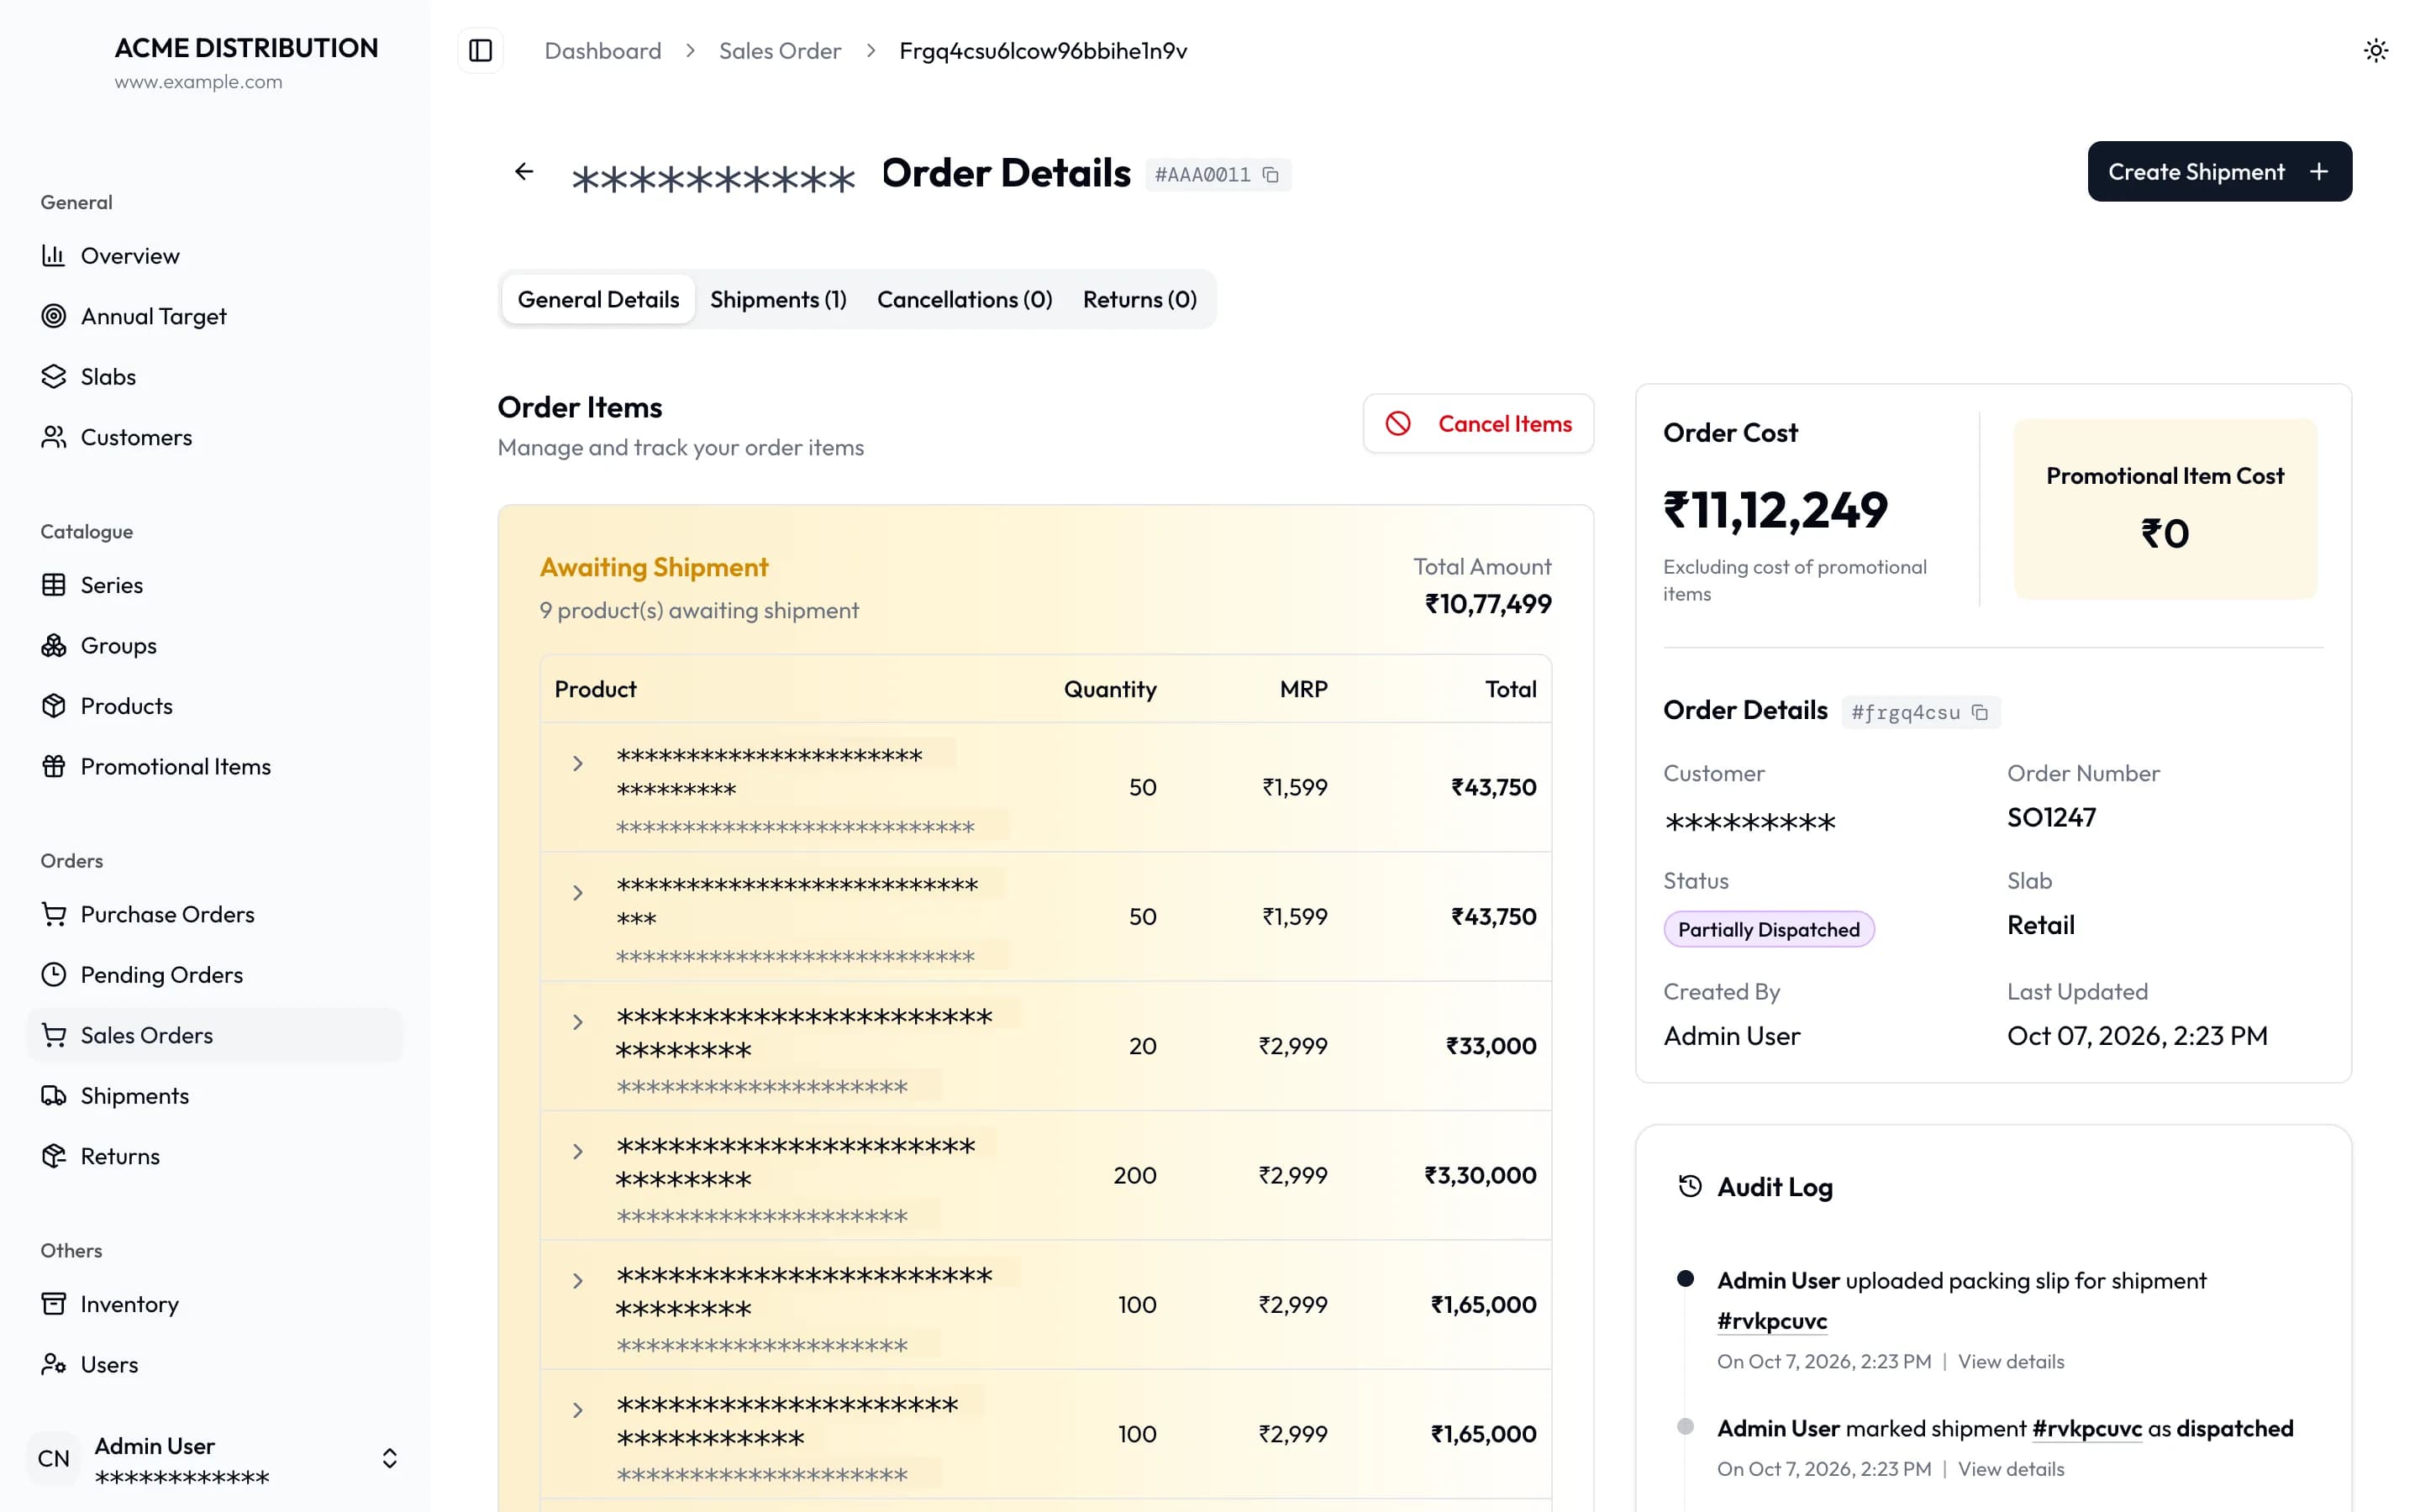Image resolution: width=2420 pixels, height=1512 pixels.
Task: Expand product row with quantity 200
Action: 577,1151
